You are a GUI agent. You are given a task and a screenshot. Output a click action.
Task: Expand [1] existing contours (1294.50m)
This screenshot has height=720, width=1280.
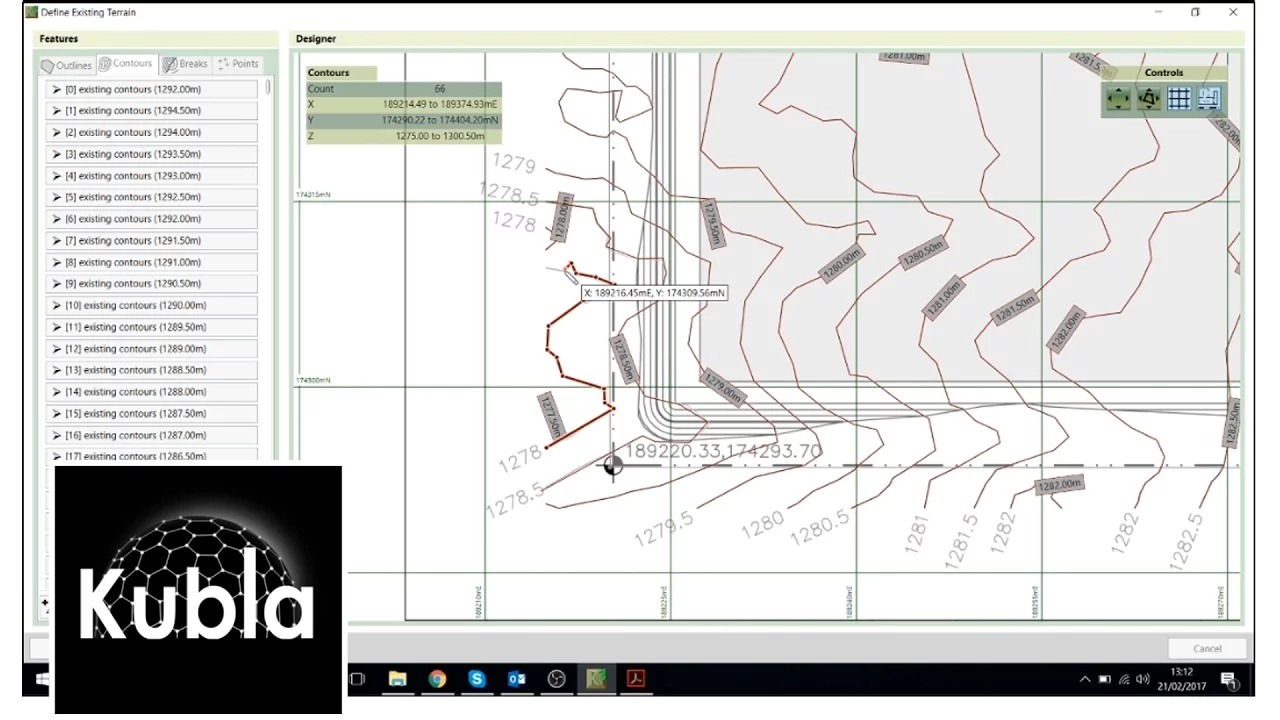(56, 111)
